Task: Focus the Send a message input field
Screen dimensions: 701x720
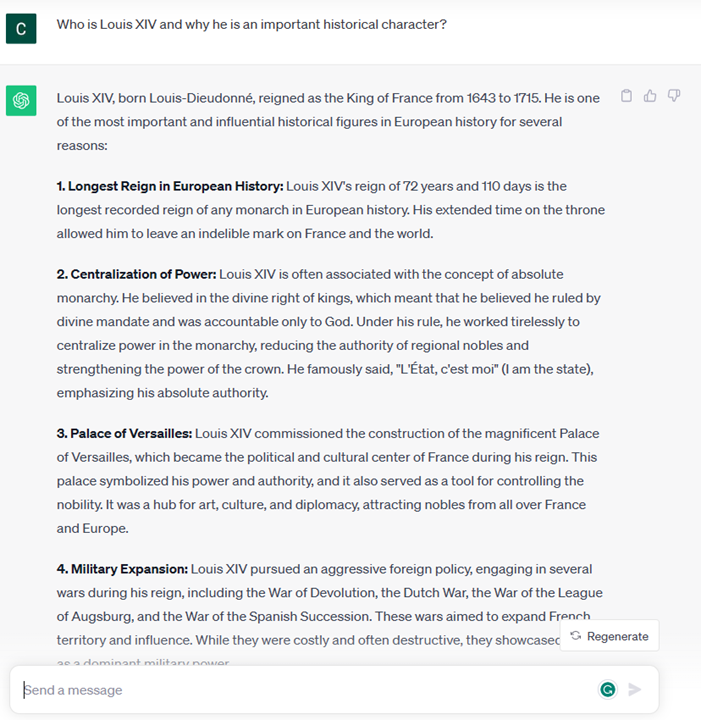Action: click(x=300, y=690)
